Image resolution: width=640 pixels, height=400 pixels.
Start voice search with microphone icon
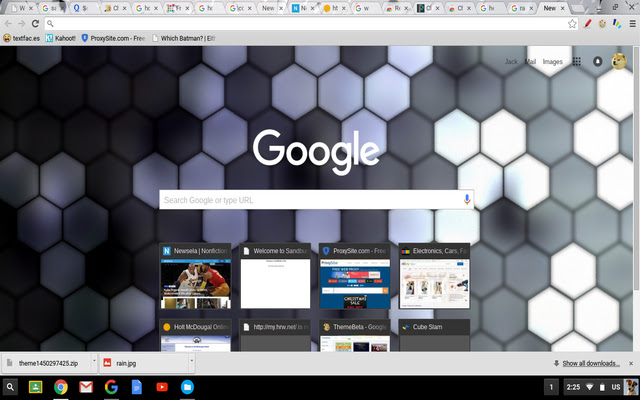(467, 200)
